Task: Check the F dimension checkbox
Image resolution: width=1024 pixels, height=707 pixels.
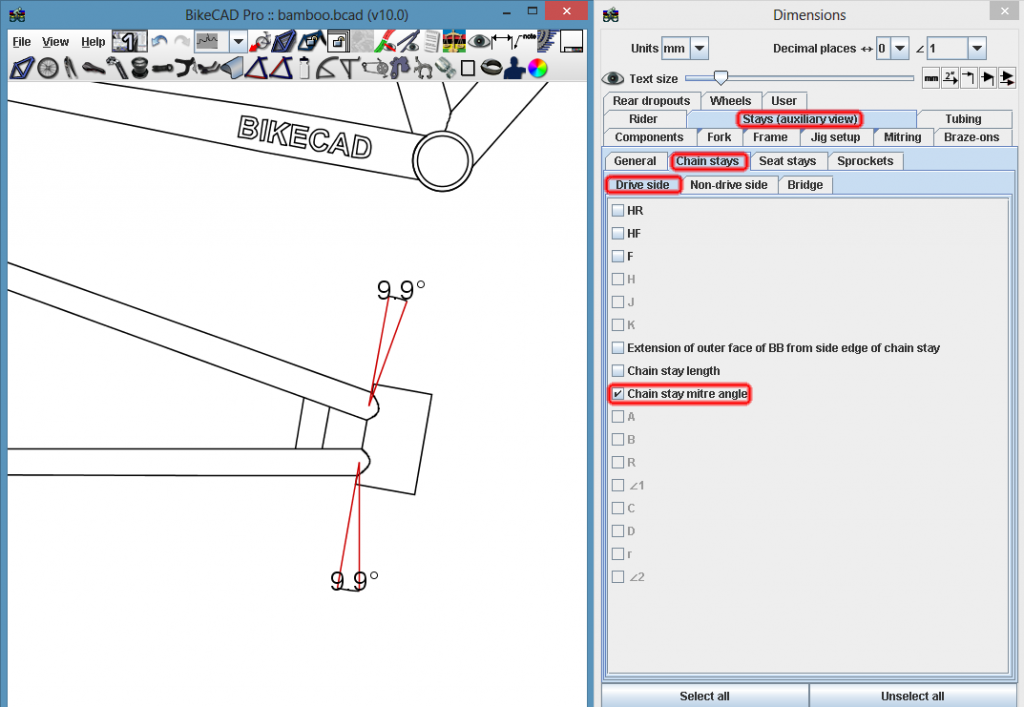Action: coord(618,256)
